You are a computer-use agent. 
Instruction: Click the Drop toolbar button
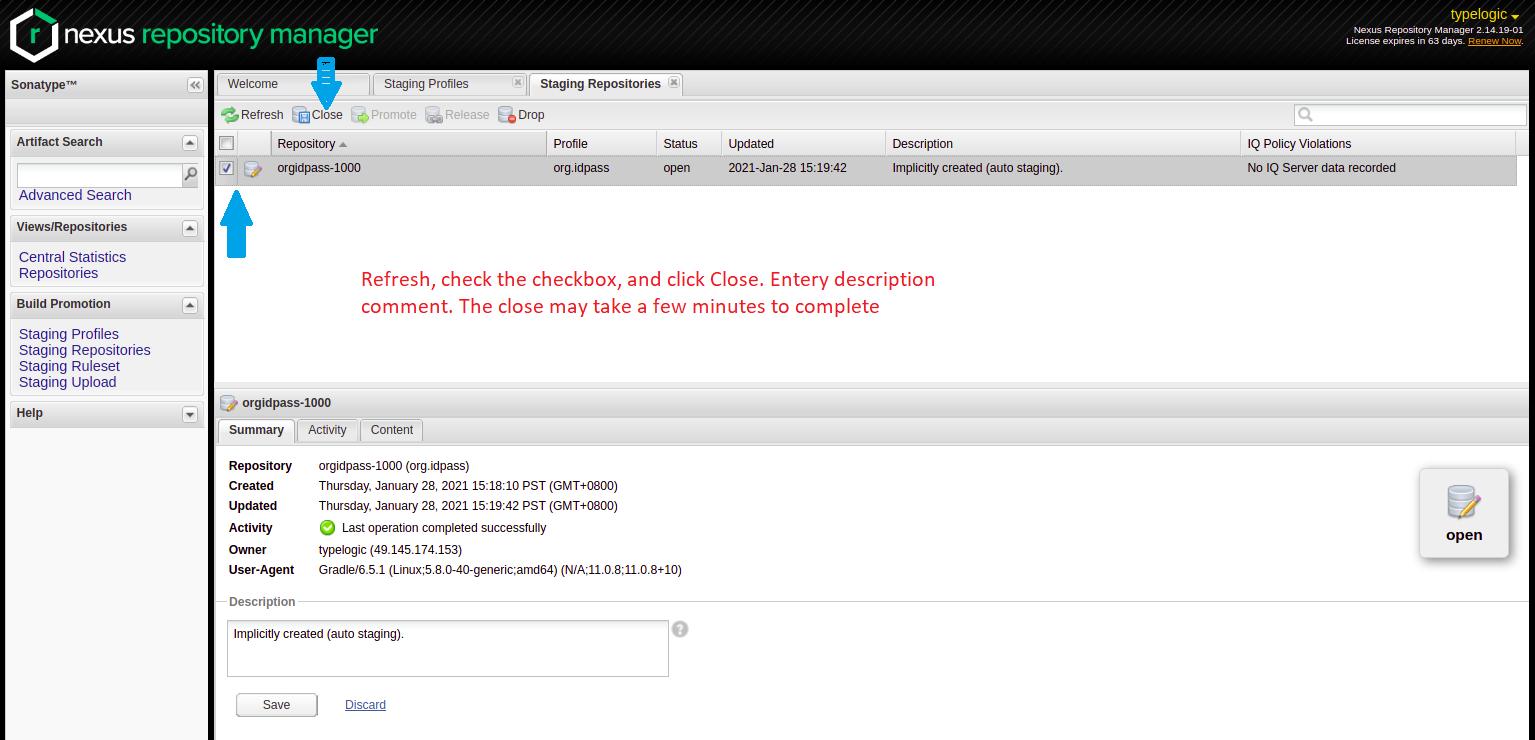(521, 115)
